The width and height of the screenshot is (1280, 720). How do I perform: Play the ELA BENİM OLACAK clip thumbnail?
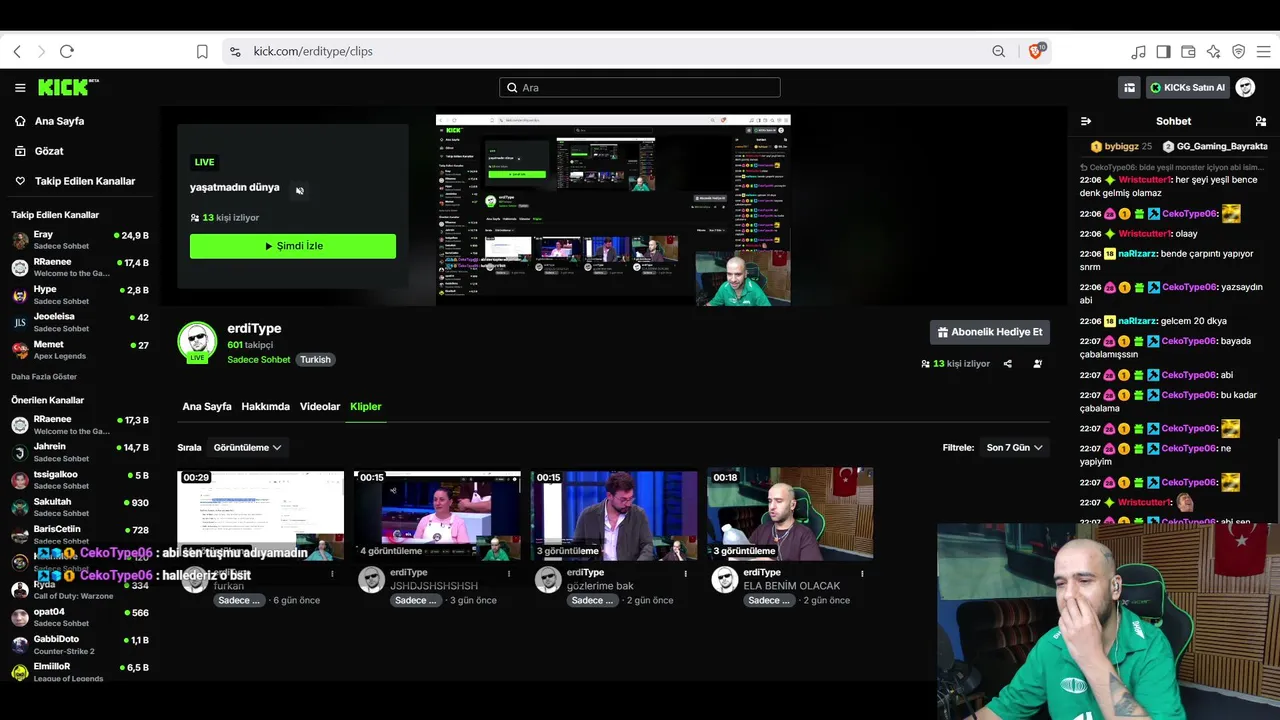click(x=790, y=515)
